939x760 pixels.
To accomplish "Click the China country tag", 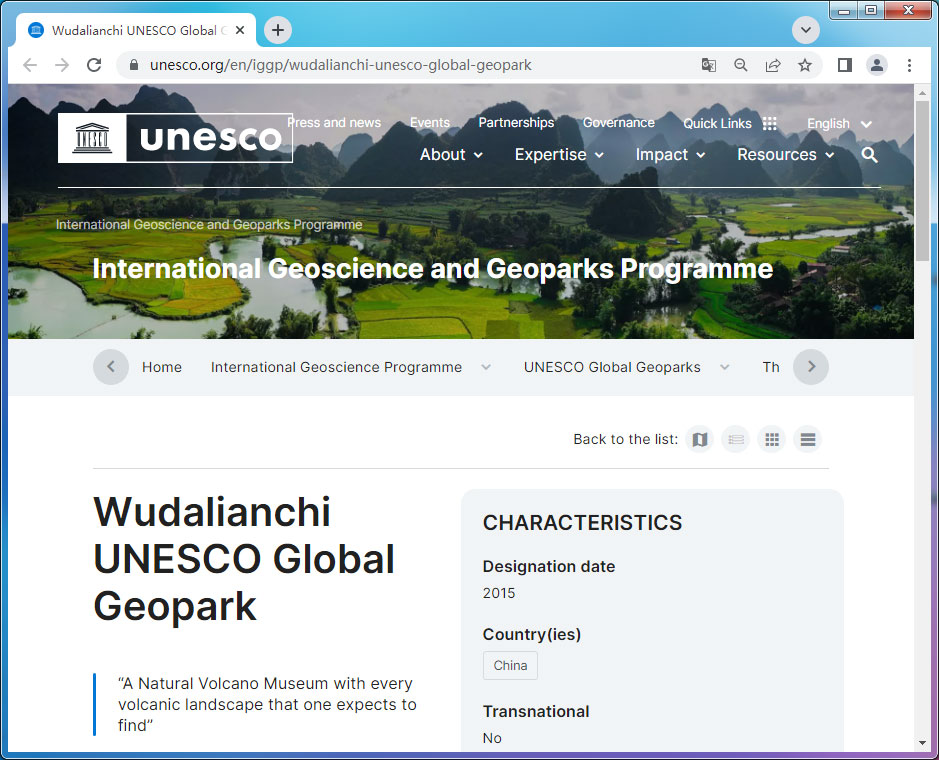I will 510,665.
